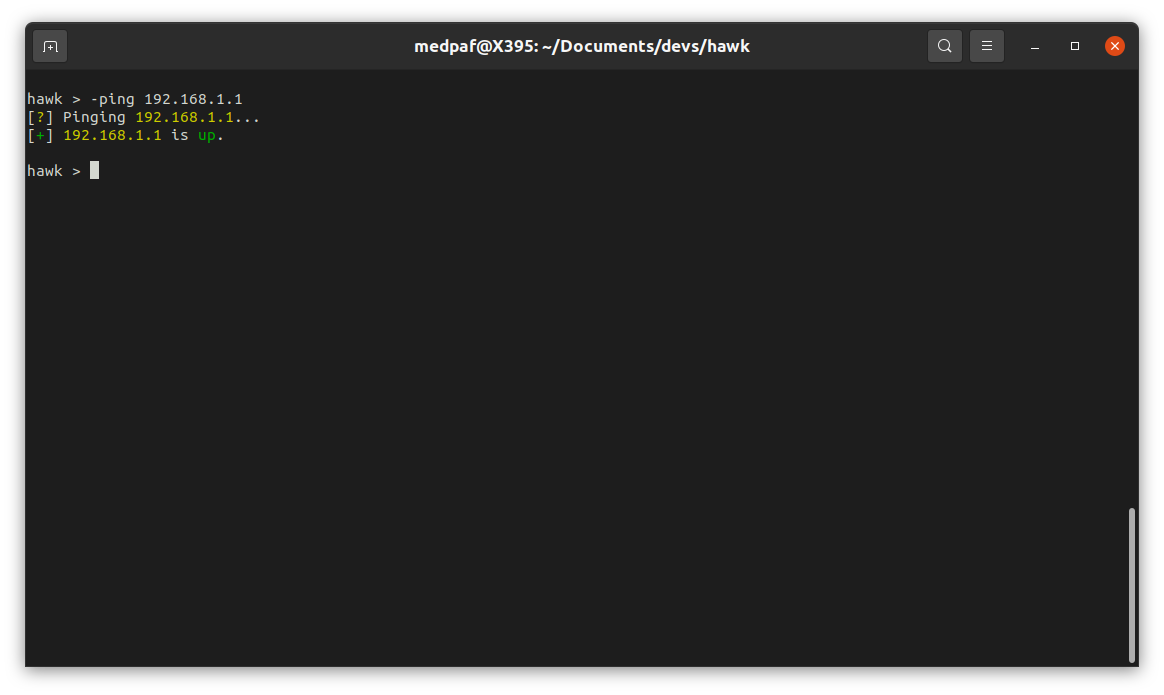Click the word "Pinging" in output
1164x695 pixels.
point(94,117)
